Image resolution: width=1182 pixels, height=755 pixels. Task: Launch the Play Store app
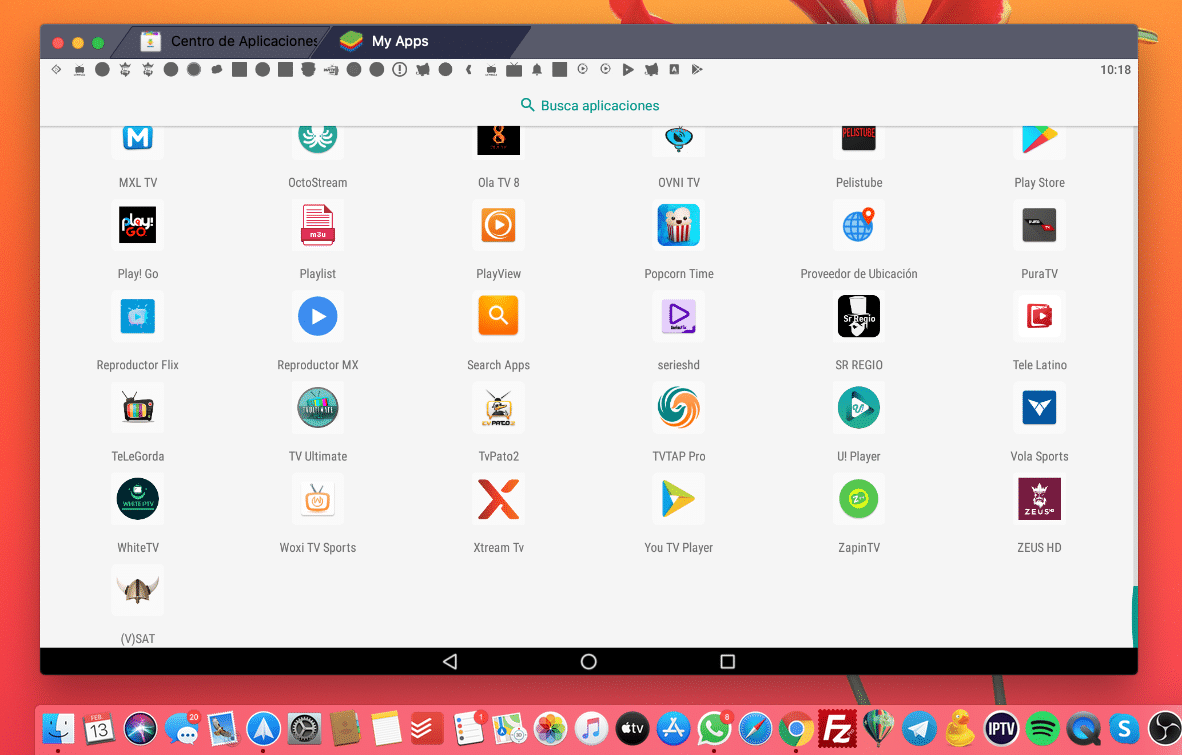pyautogui.click(x=1039, y=141)
